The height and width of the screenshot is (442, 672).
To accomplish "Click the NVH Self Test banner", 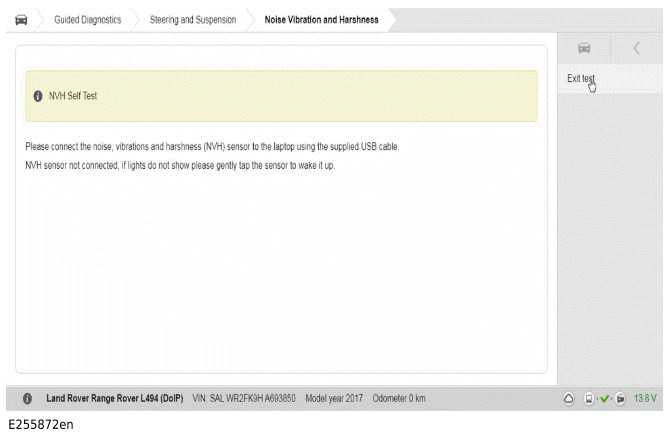I will pos(281,96).
